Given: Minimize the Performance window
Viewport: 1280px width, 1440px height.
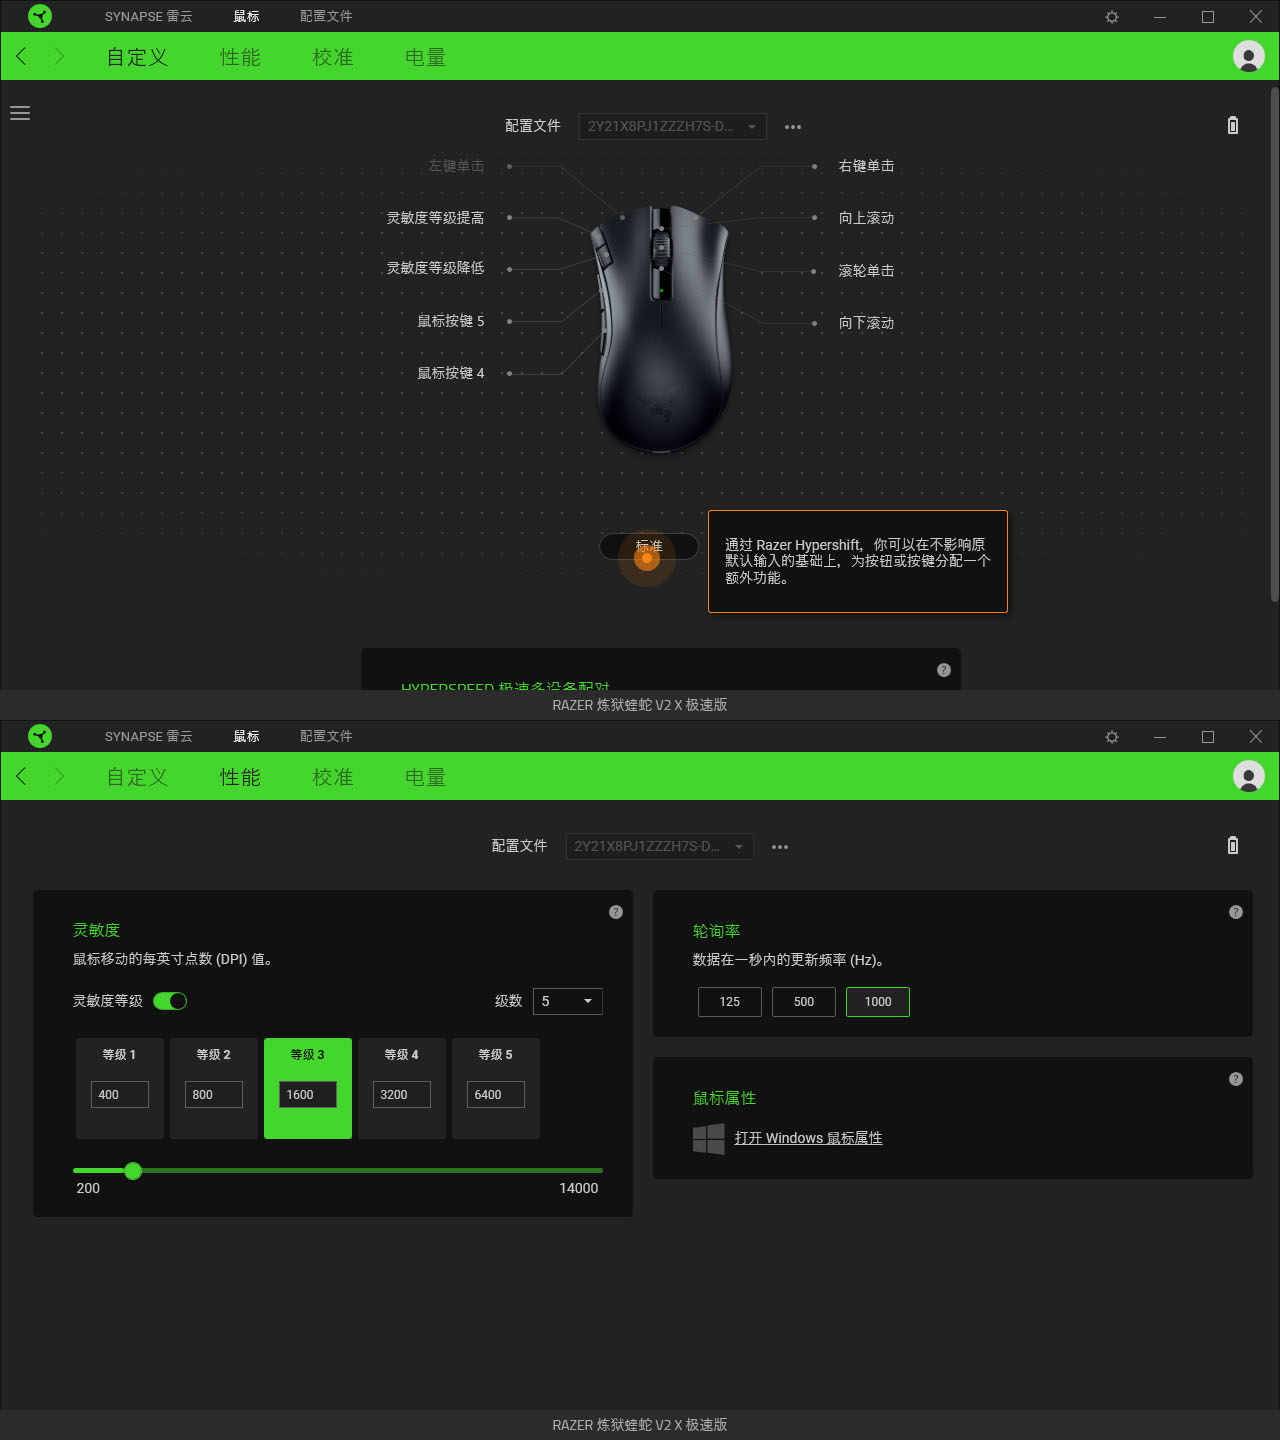Looking at the screenshot, I should [1160, 737].
